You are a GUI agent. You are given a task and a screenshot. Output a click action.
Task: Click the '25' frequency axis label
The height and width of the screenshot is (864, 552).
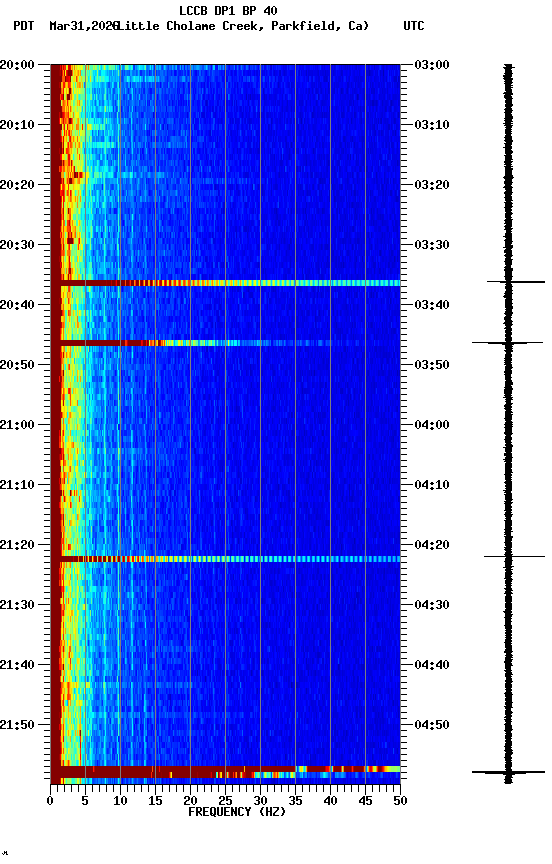coord(225,801)
